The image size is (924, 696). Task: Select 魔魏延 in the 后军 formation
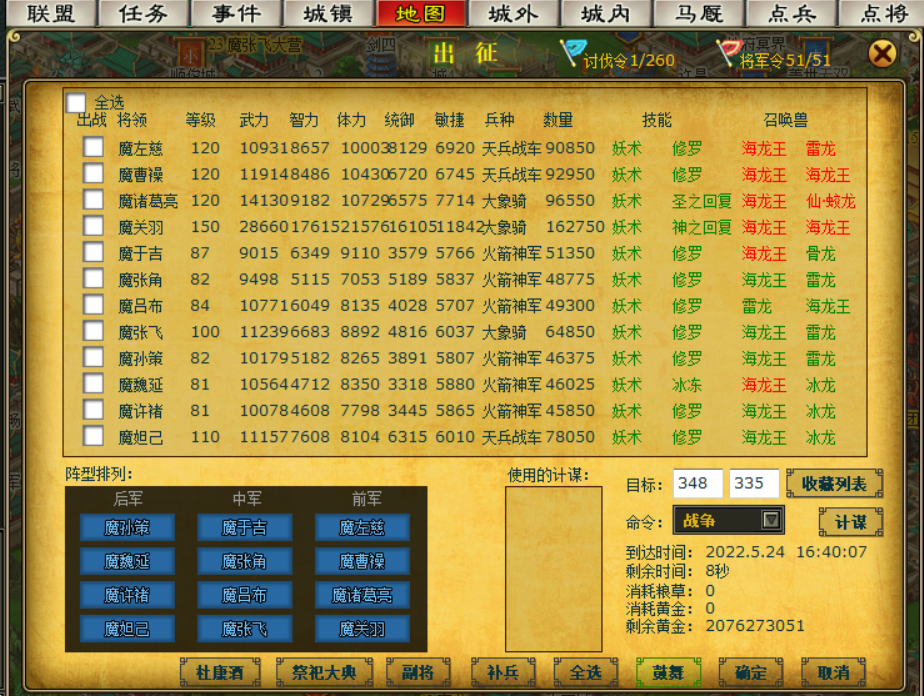click(x=127, y=561)
